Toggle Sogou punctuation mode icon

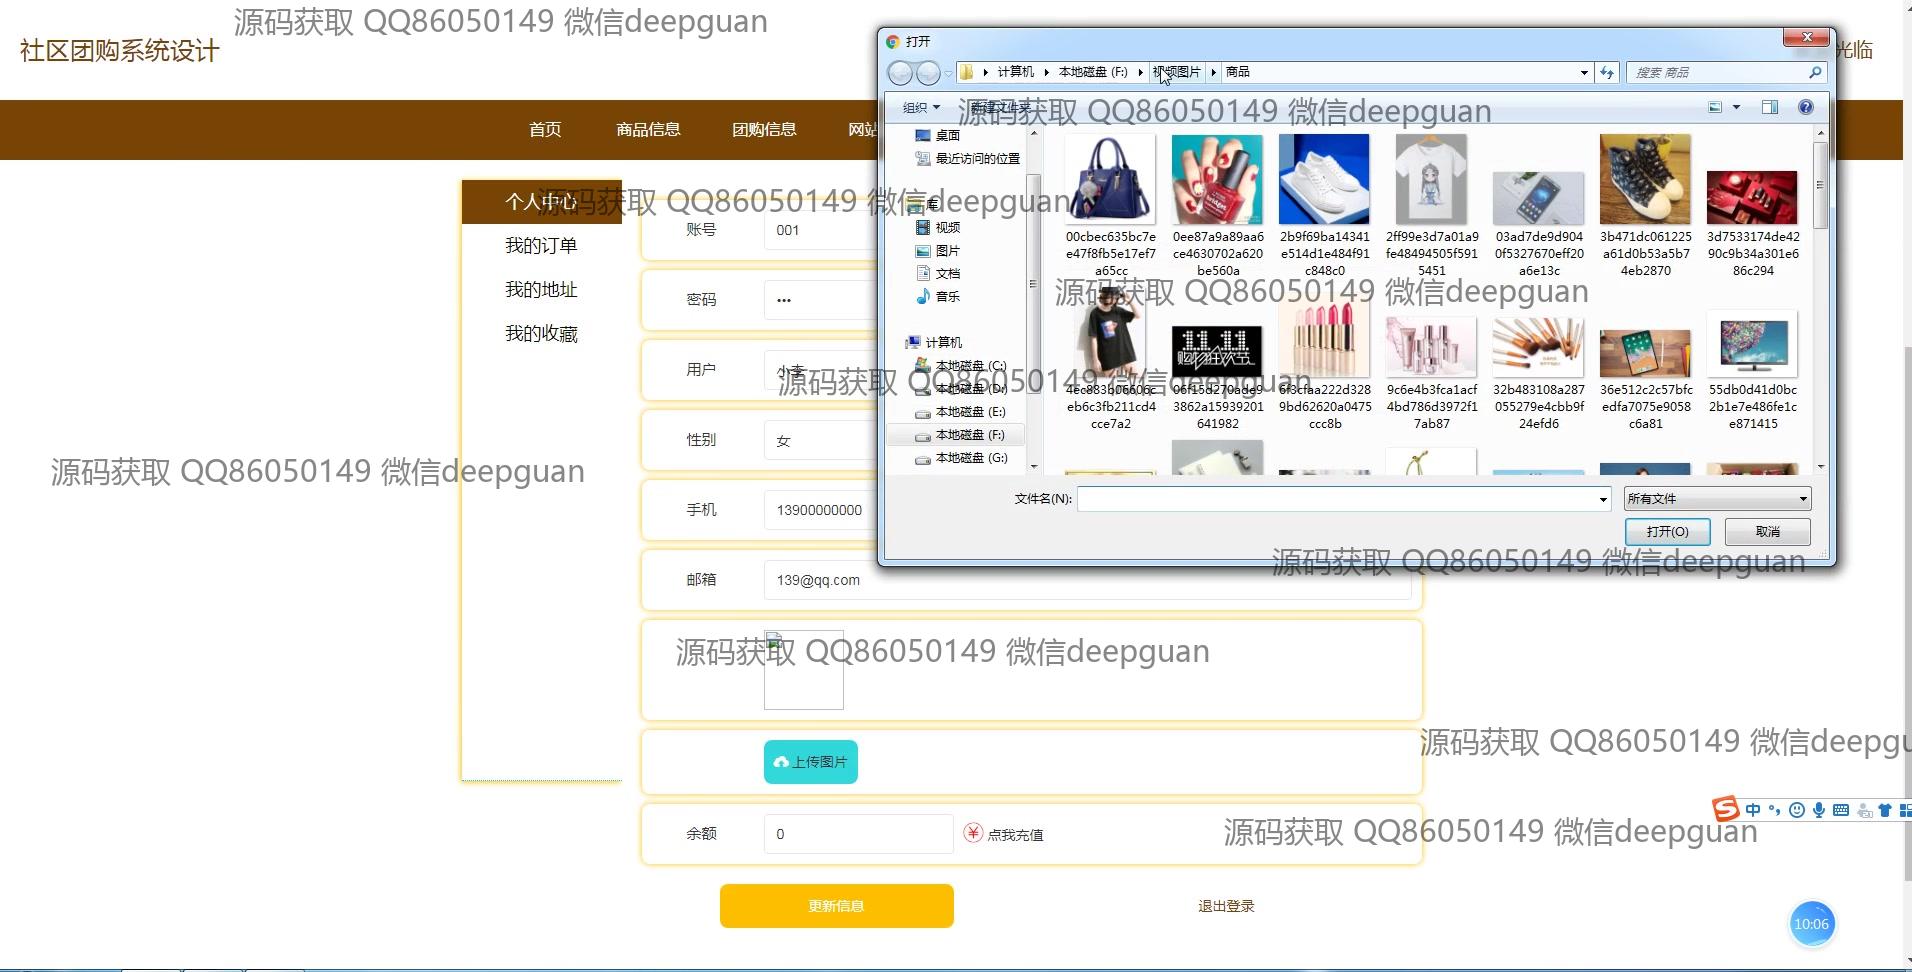[1775, 810]
